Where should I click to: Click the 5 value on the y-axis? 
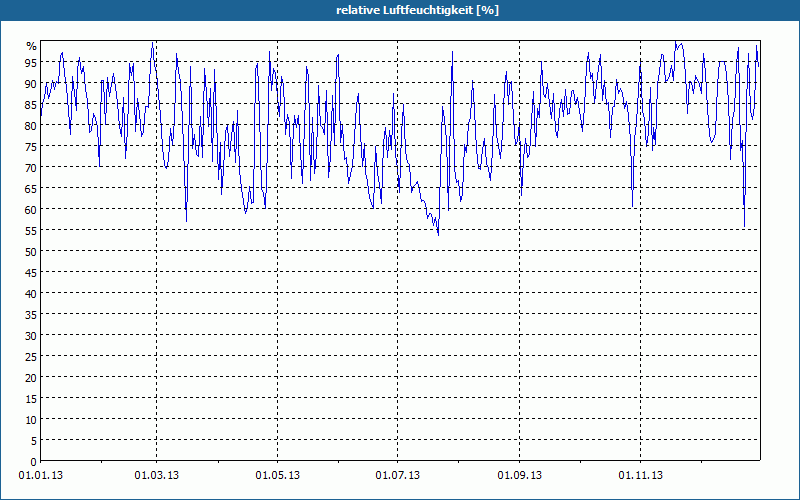34,441
